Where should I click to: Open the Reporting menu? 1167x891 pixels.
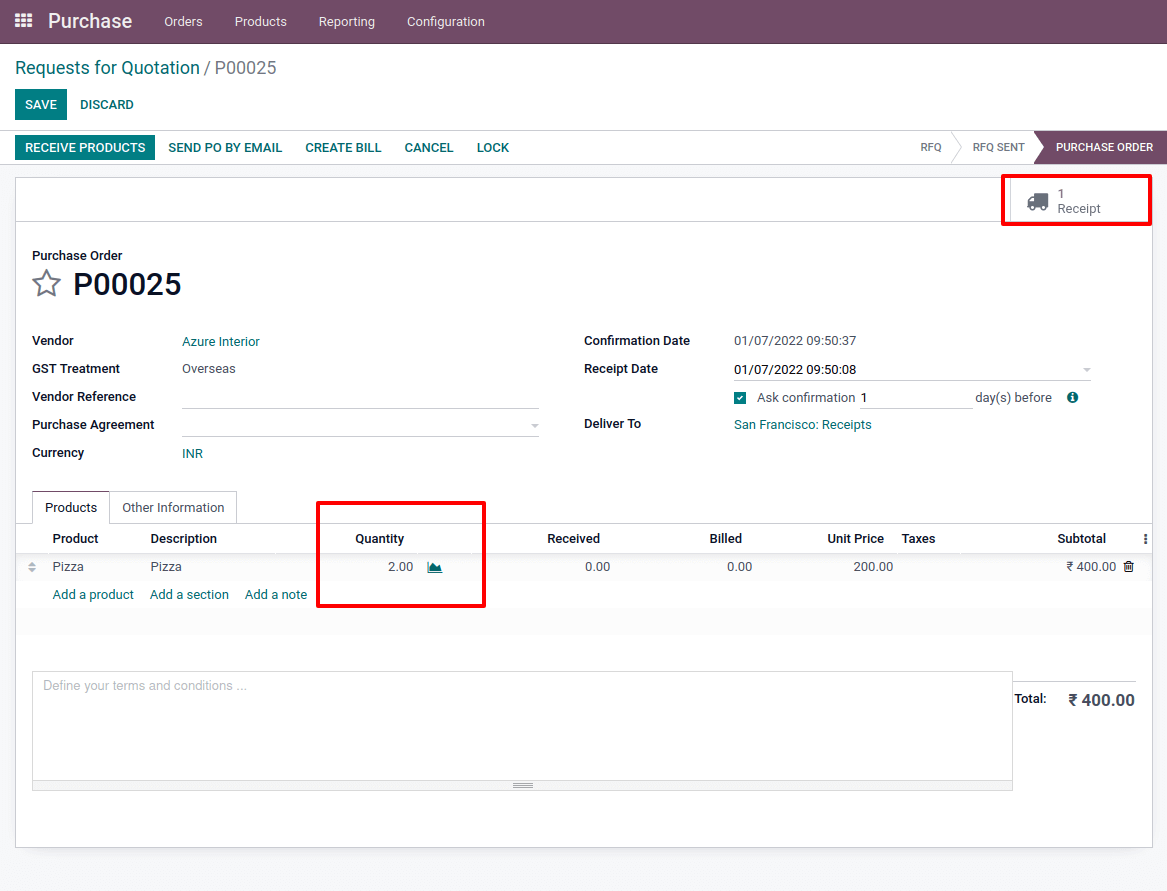click(x=347, y=22)
